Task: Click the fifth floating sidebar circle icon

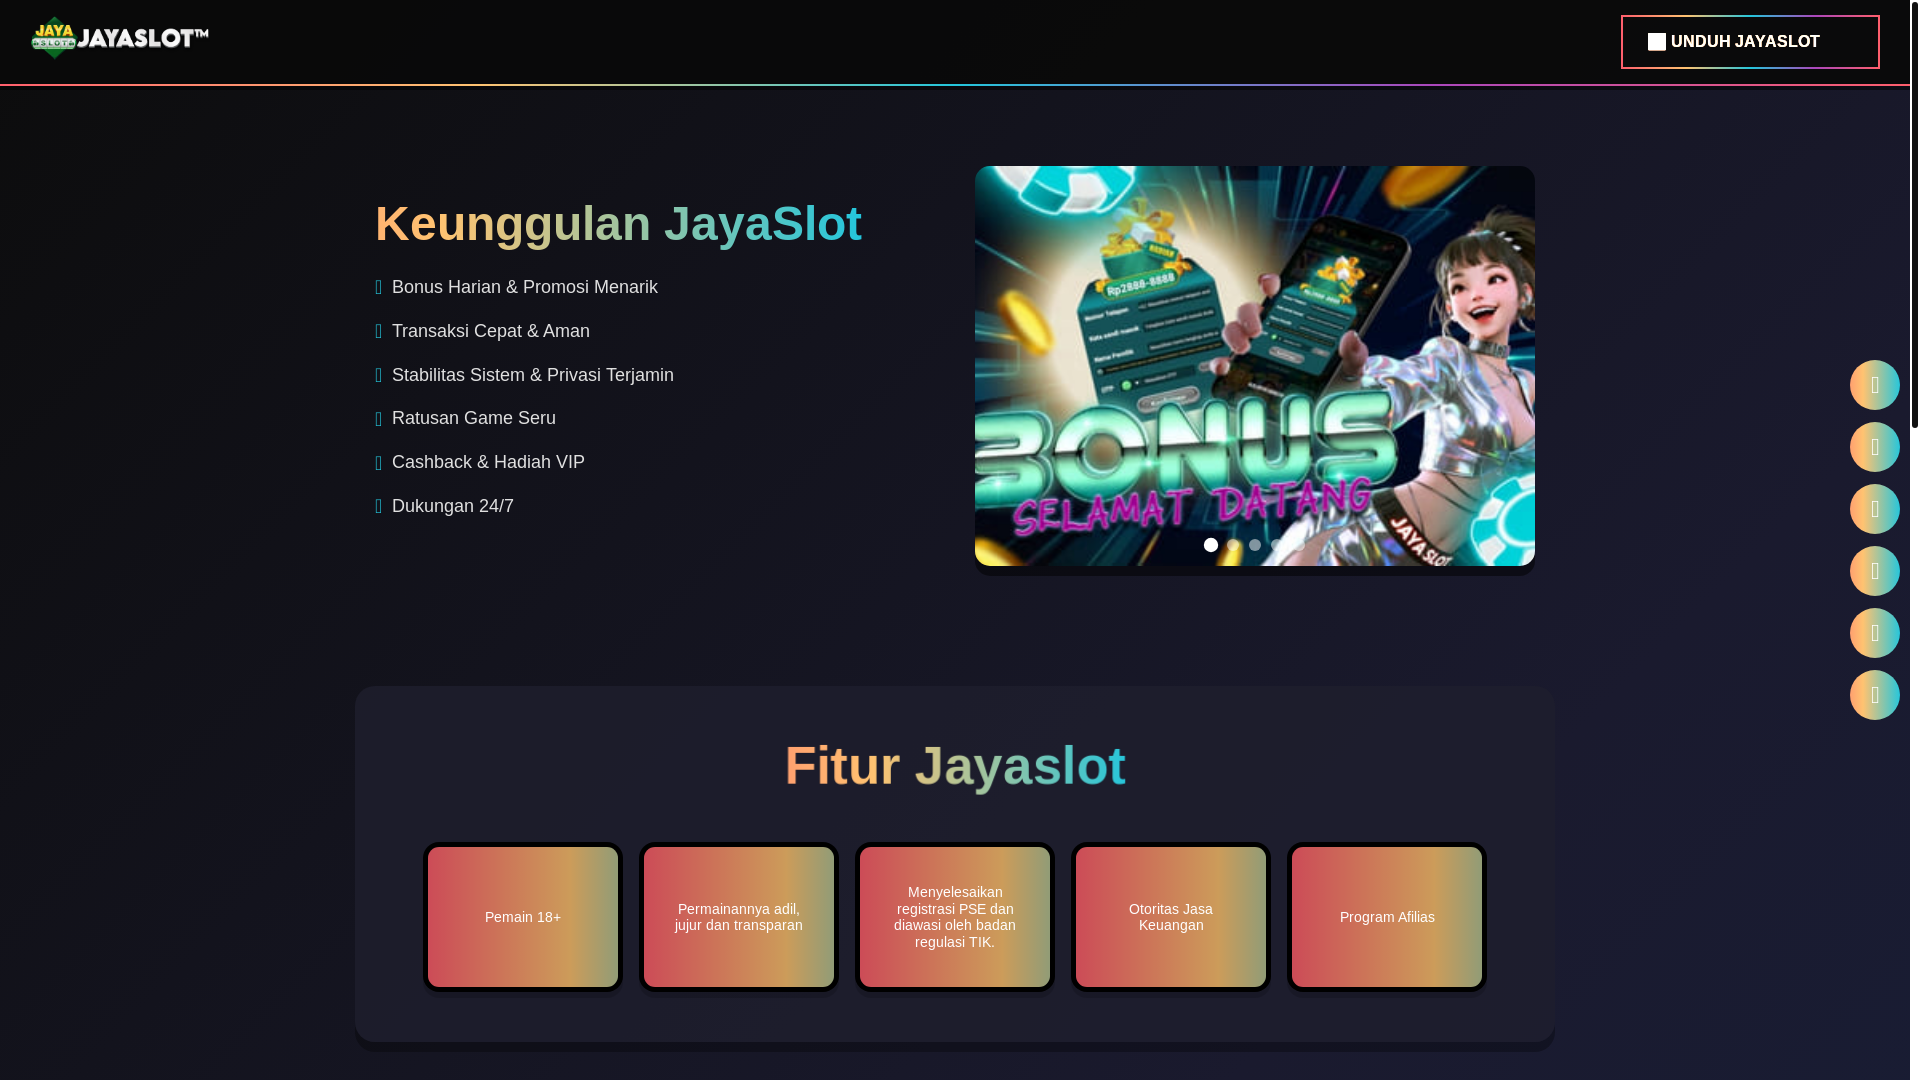Action: (x=1875, y=633)
